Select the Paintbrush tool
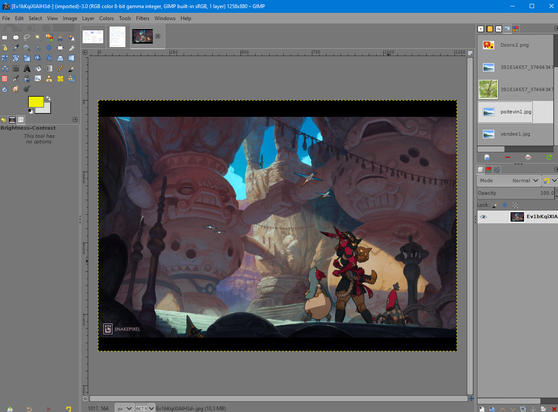This screenshot has width=558, height=412. click(x=72, y=68)
